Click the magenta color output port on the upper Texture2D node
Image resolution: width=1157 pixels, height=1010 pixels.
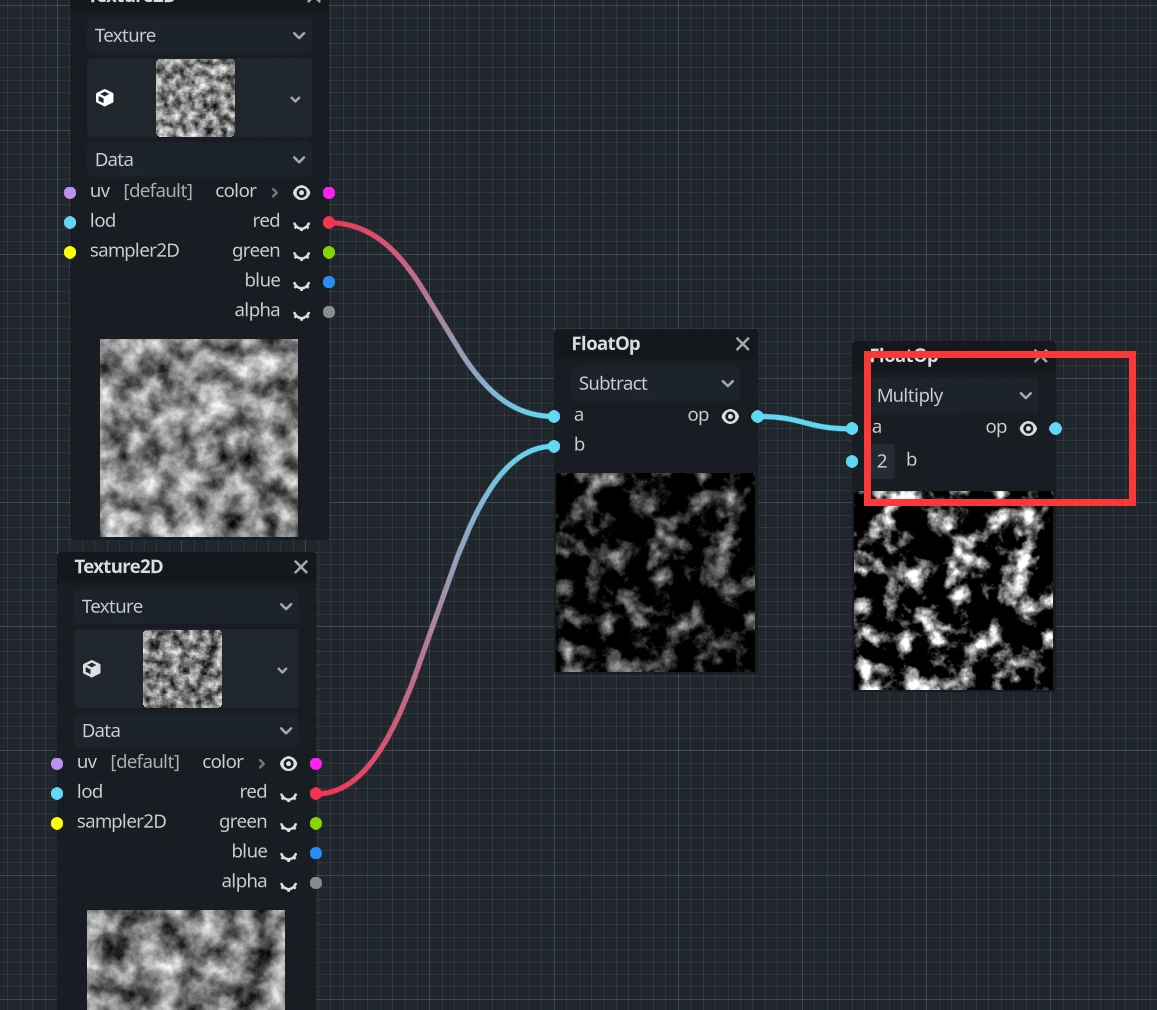pyautogui.click(x=329, y=193)
